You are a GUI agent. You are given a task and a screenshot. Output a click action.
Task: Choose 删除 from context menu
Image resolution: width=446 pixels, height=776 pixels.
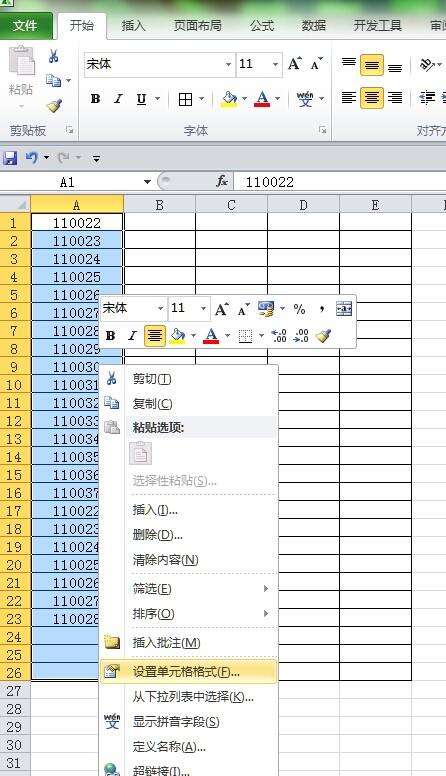189,534
